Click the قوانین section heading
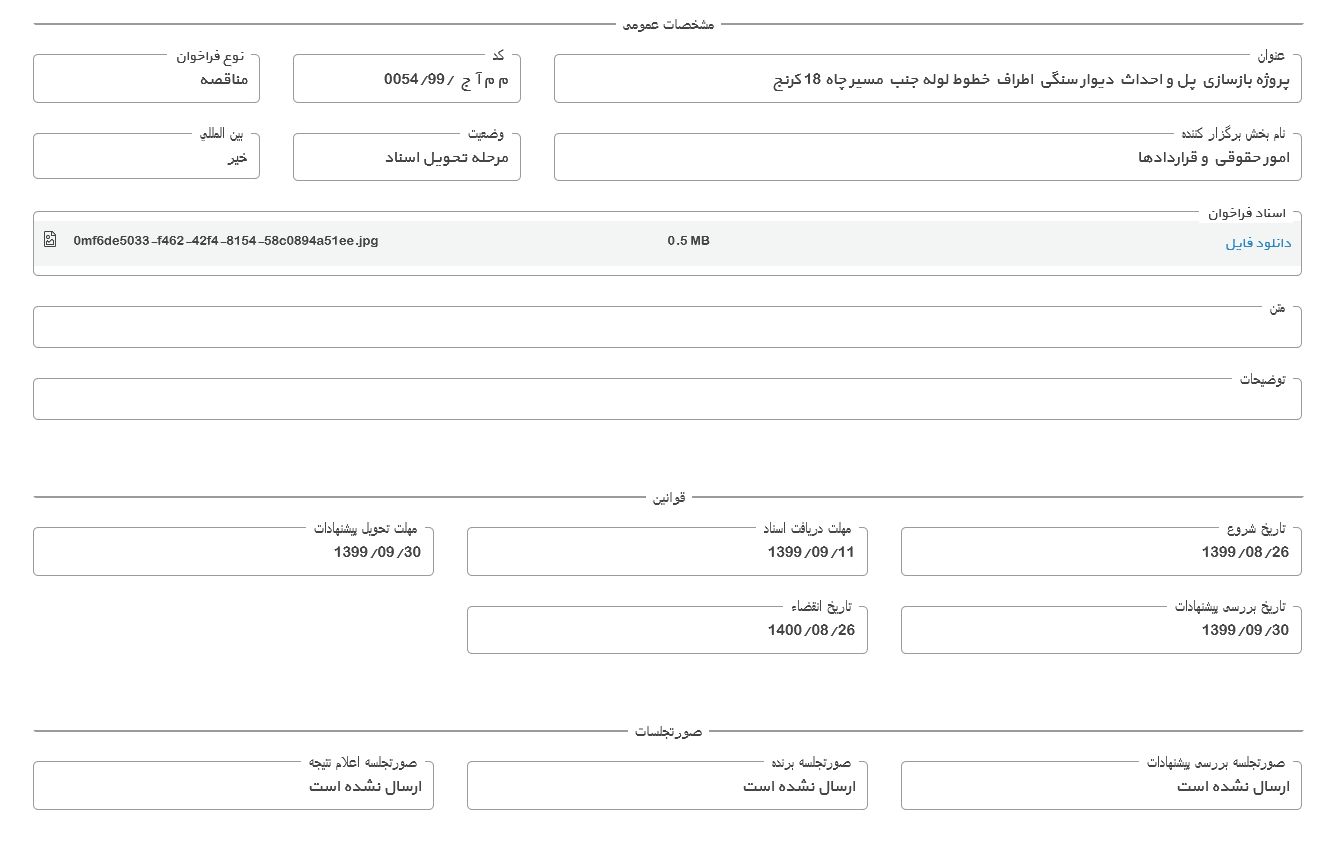 tap(668, 497)
